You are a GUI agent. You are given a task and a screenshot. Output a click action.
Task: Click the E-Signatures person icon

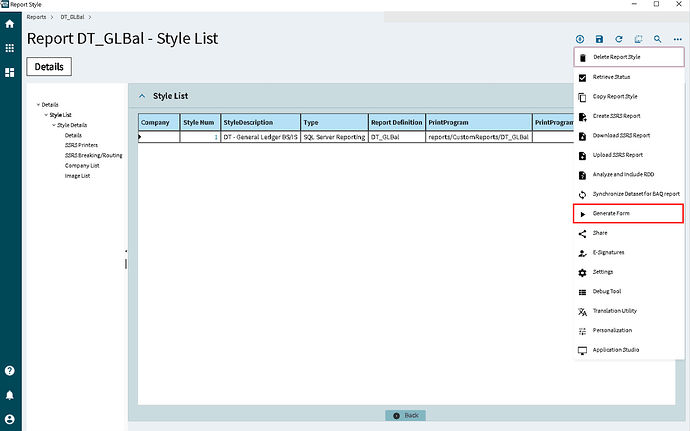coord(582,253)
